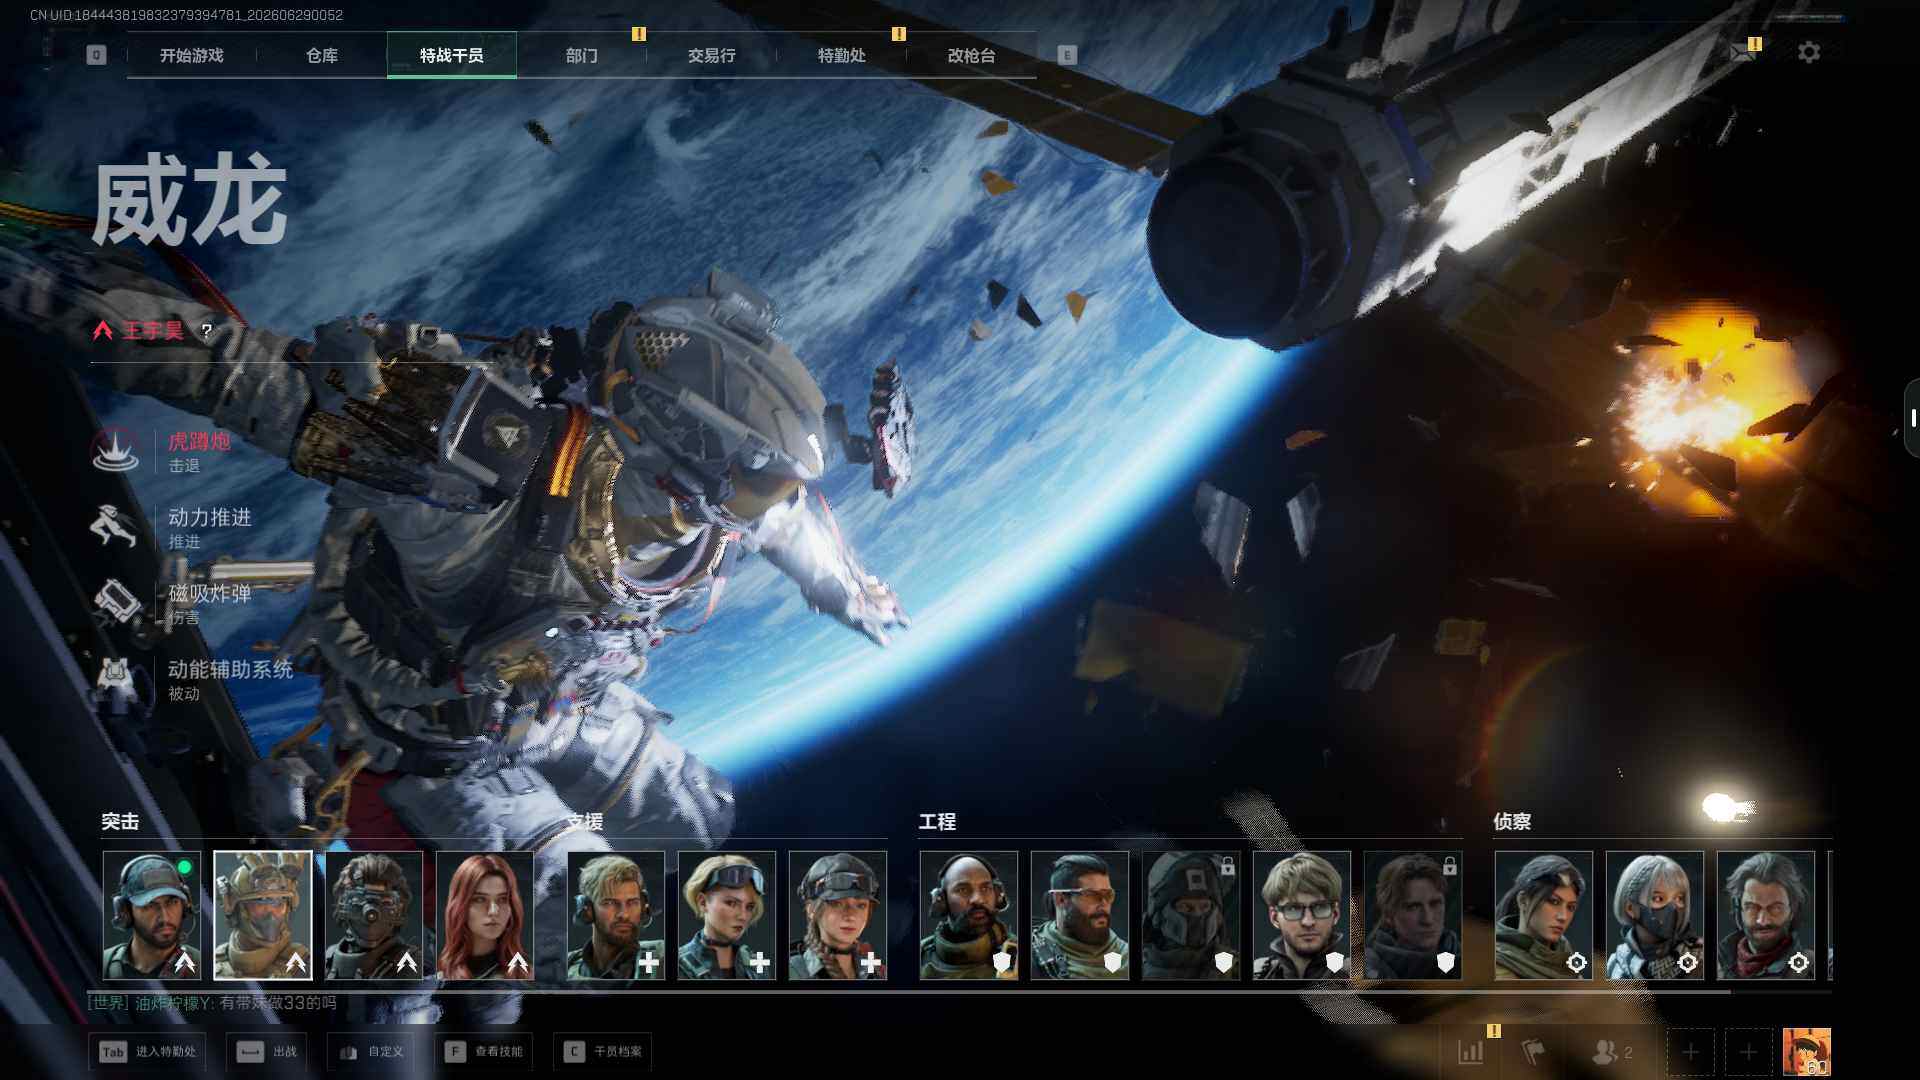Click the 王宇昊 operator real name

point(153,331)
